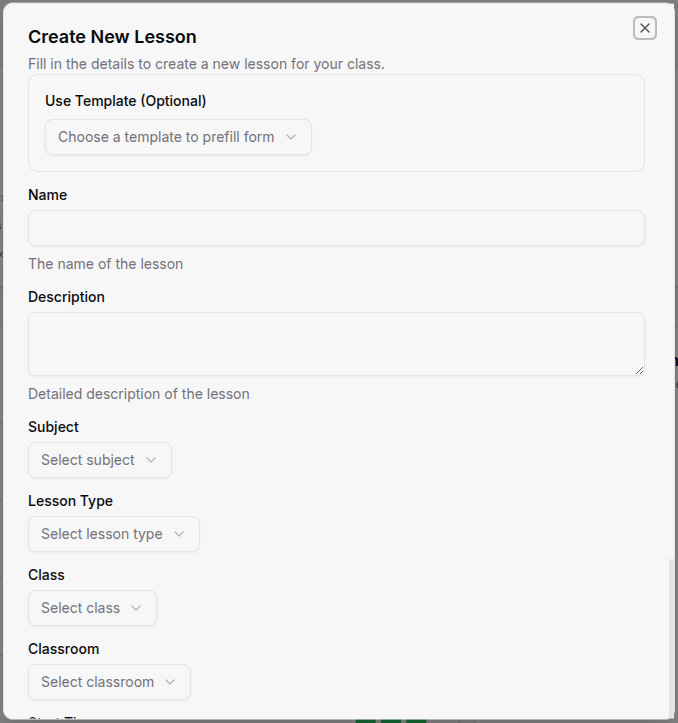Click the chevron arrow beside Select class
Viewport: 678px width, 723px height.
[136, 608]
